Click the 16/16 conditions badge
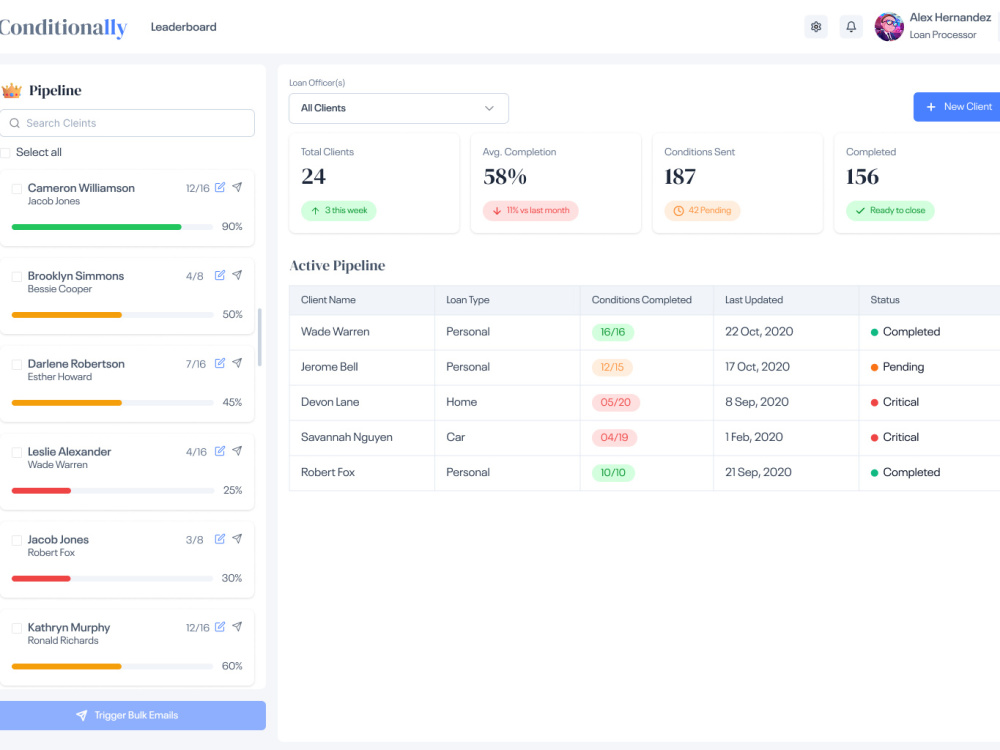The width and height of the screenshot is (1000, 750). coord(613,332)
